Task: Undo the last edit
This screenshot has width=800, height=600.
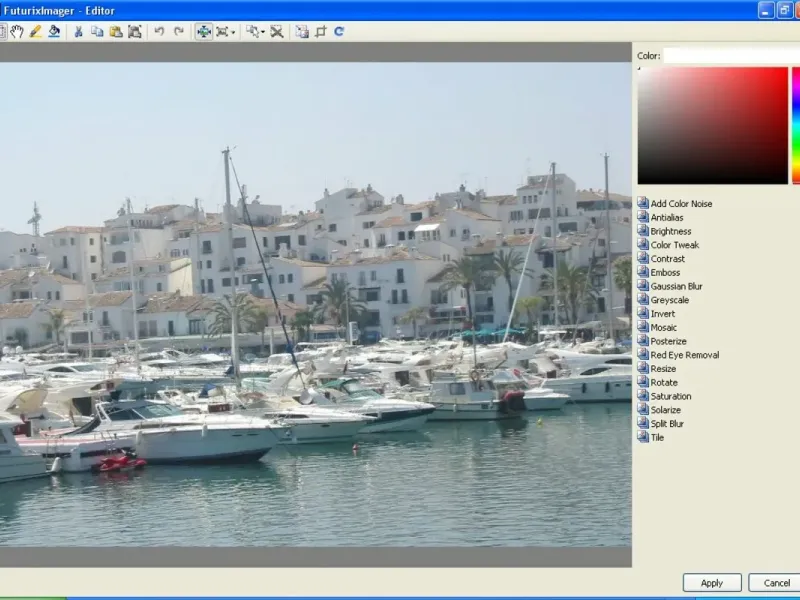Action: tap(159, 32)
